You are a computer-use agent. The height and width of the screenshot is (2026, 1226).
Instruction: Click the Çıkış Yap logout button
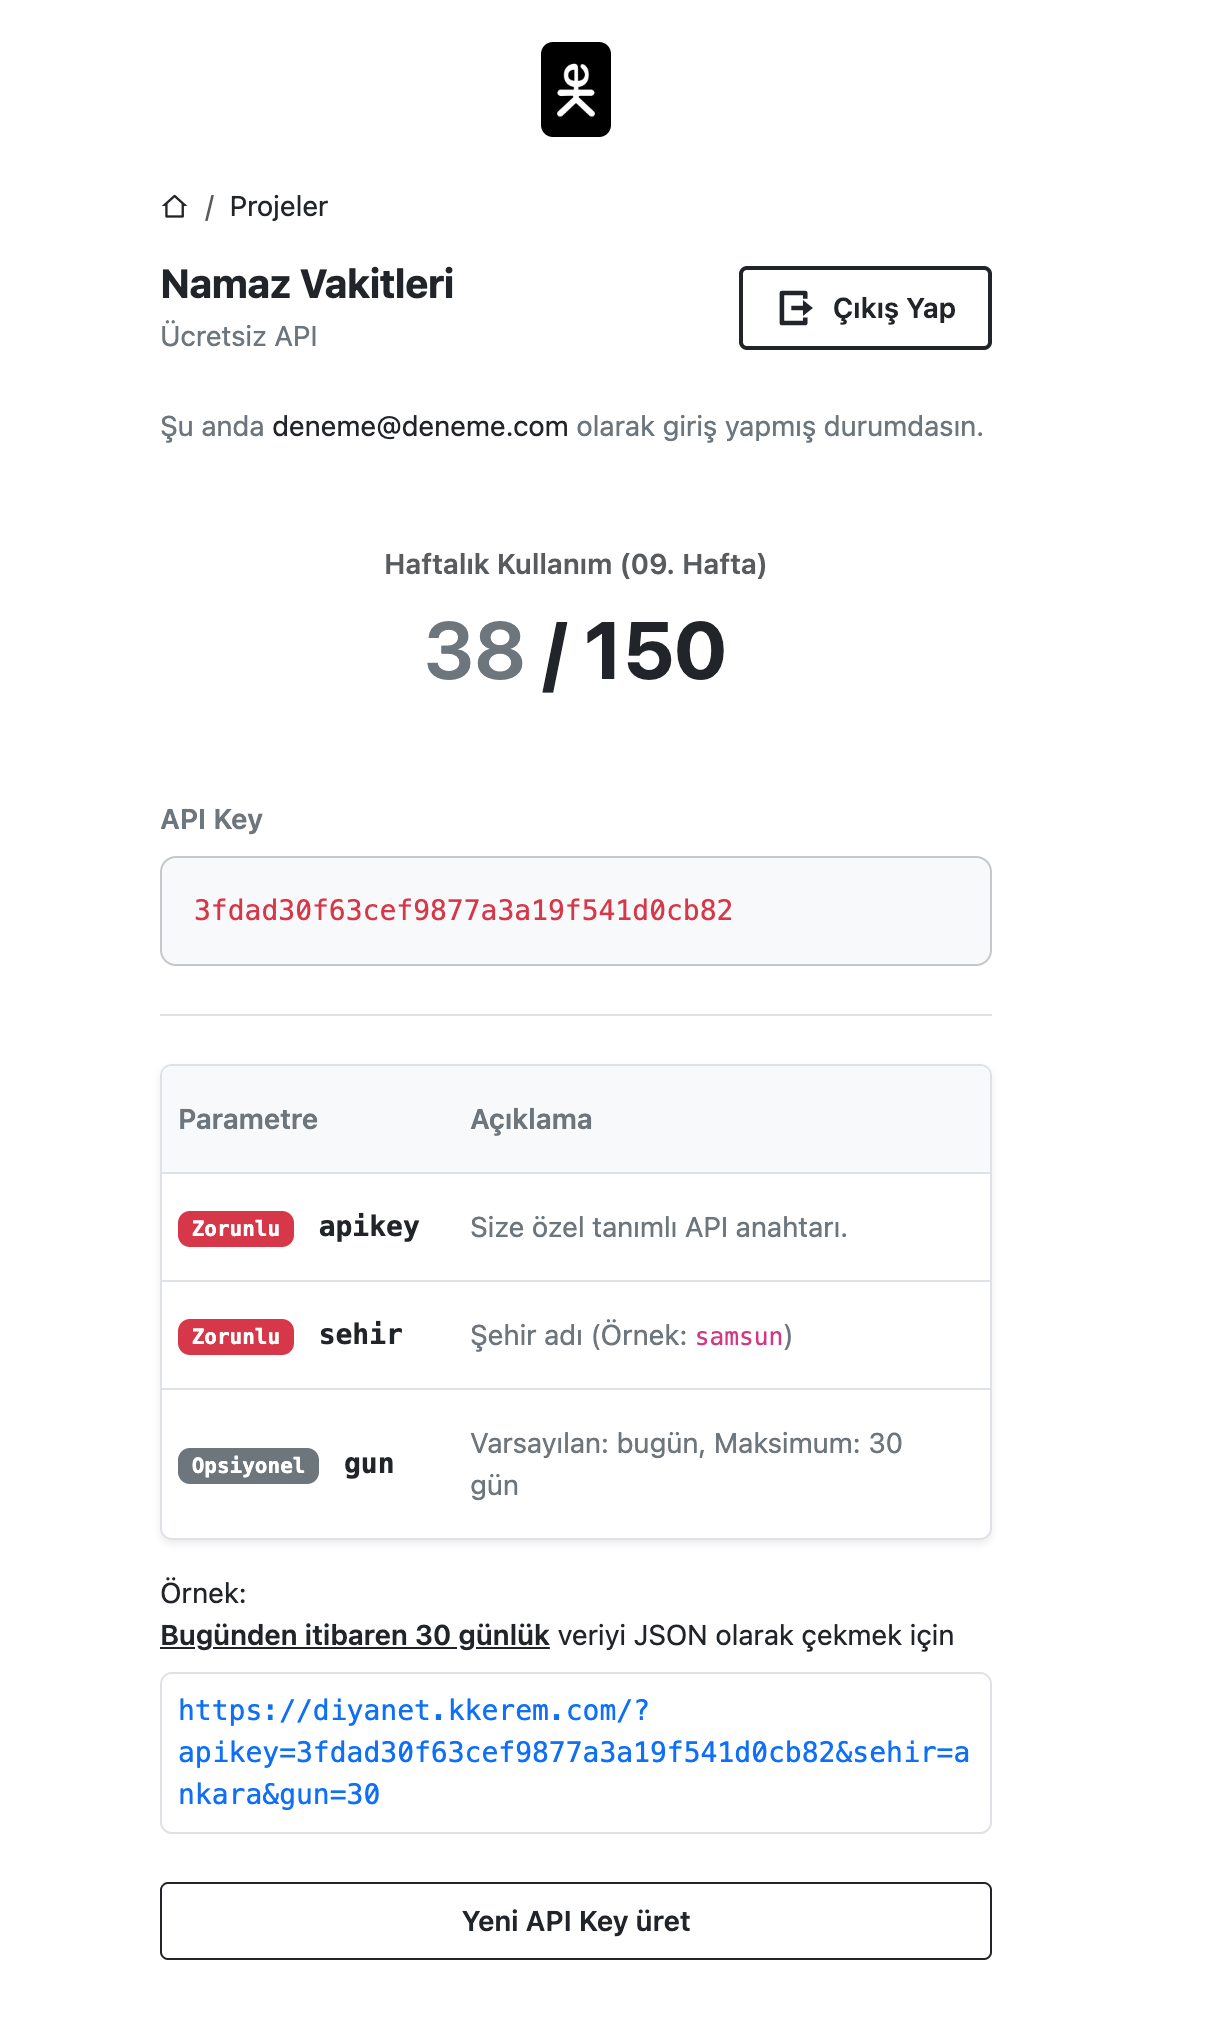pyautogui.click(x=864, y=308)
